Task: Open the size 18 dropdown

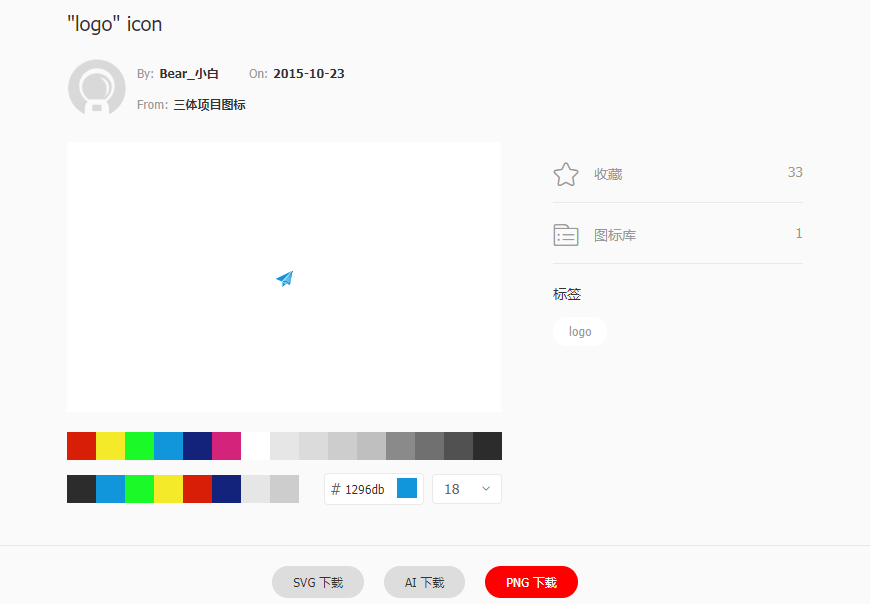Action: [x=467, y=489]
